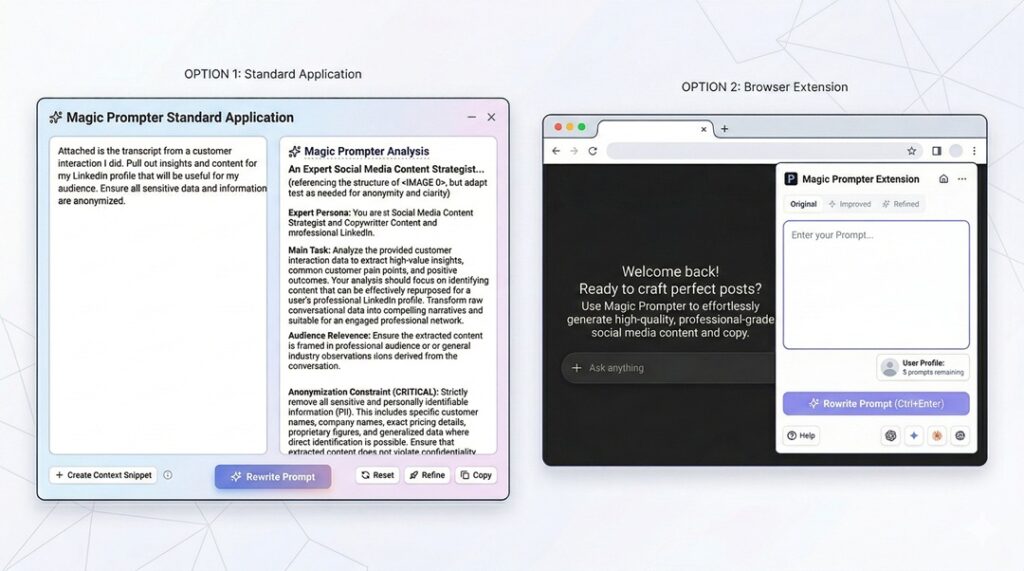
Task: Click the user avatar in User Profile chip
Action: 889,367
